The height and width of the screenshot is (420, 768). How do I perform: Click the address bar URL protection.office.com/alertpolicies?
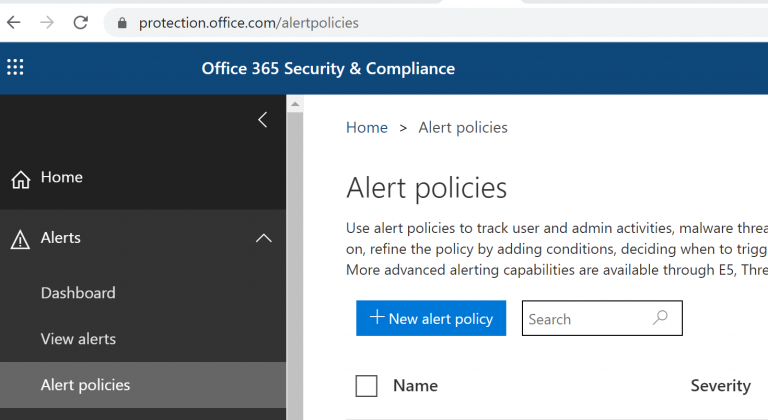click(248, 23)
